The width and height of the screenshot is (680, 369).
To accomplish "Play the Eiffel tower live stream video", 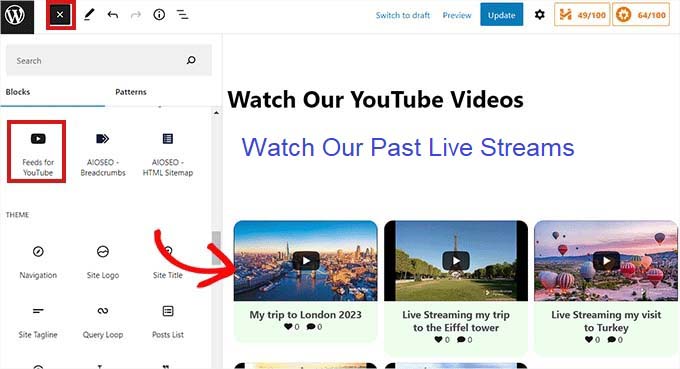I will tap(456, 261).
